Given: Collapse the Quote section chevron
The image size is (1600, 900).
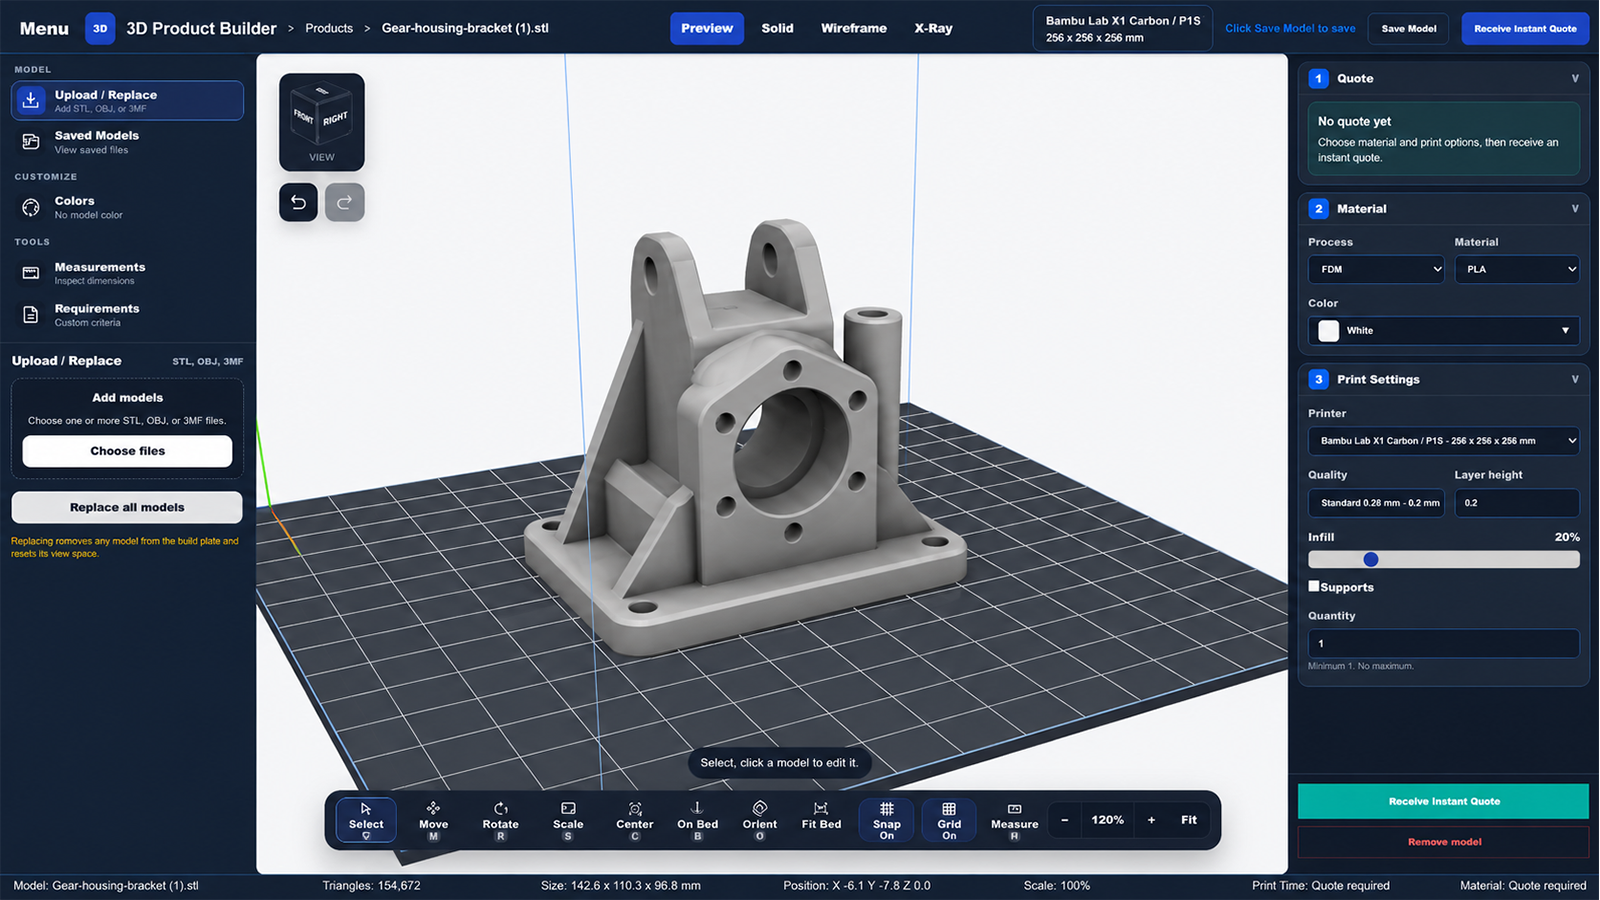Looking at the screenshot, I should [x=1575, y=78].
